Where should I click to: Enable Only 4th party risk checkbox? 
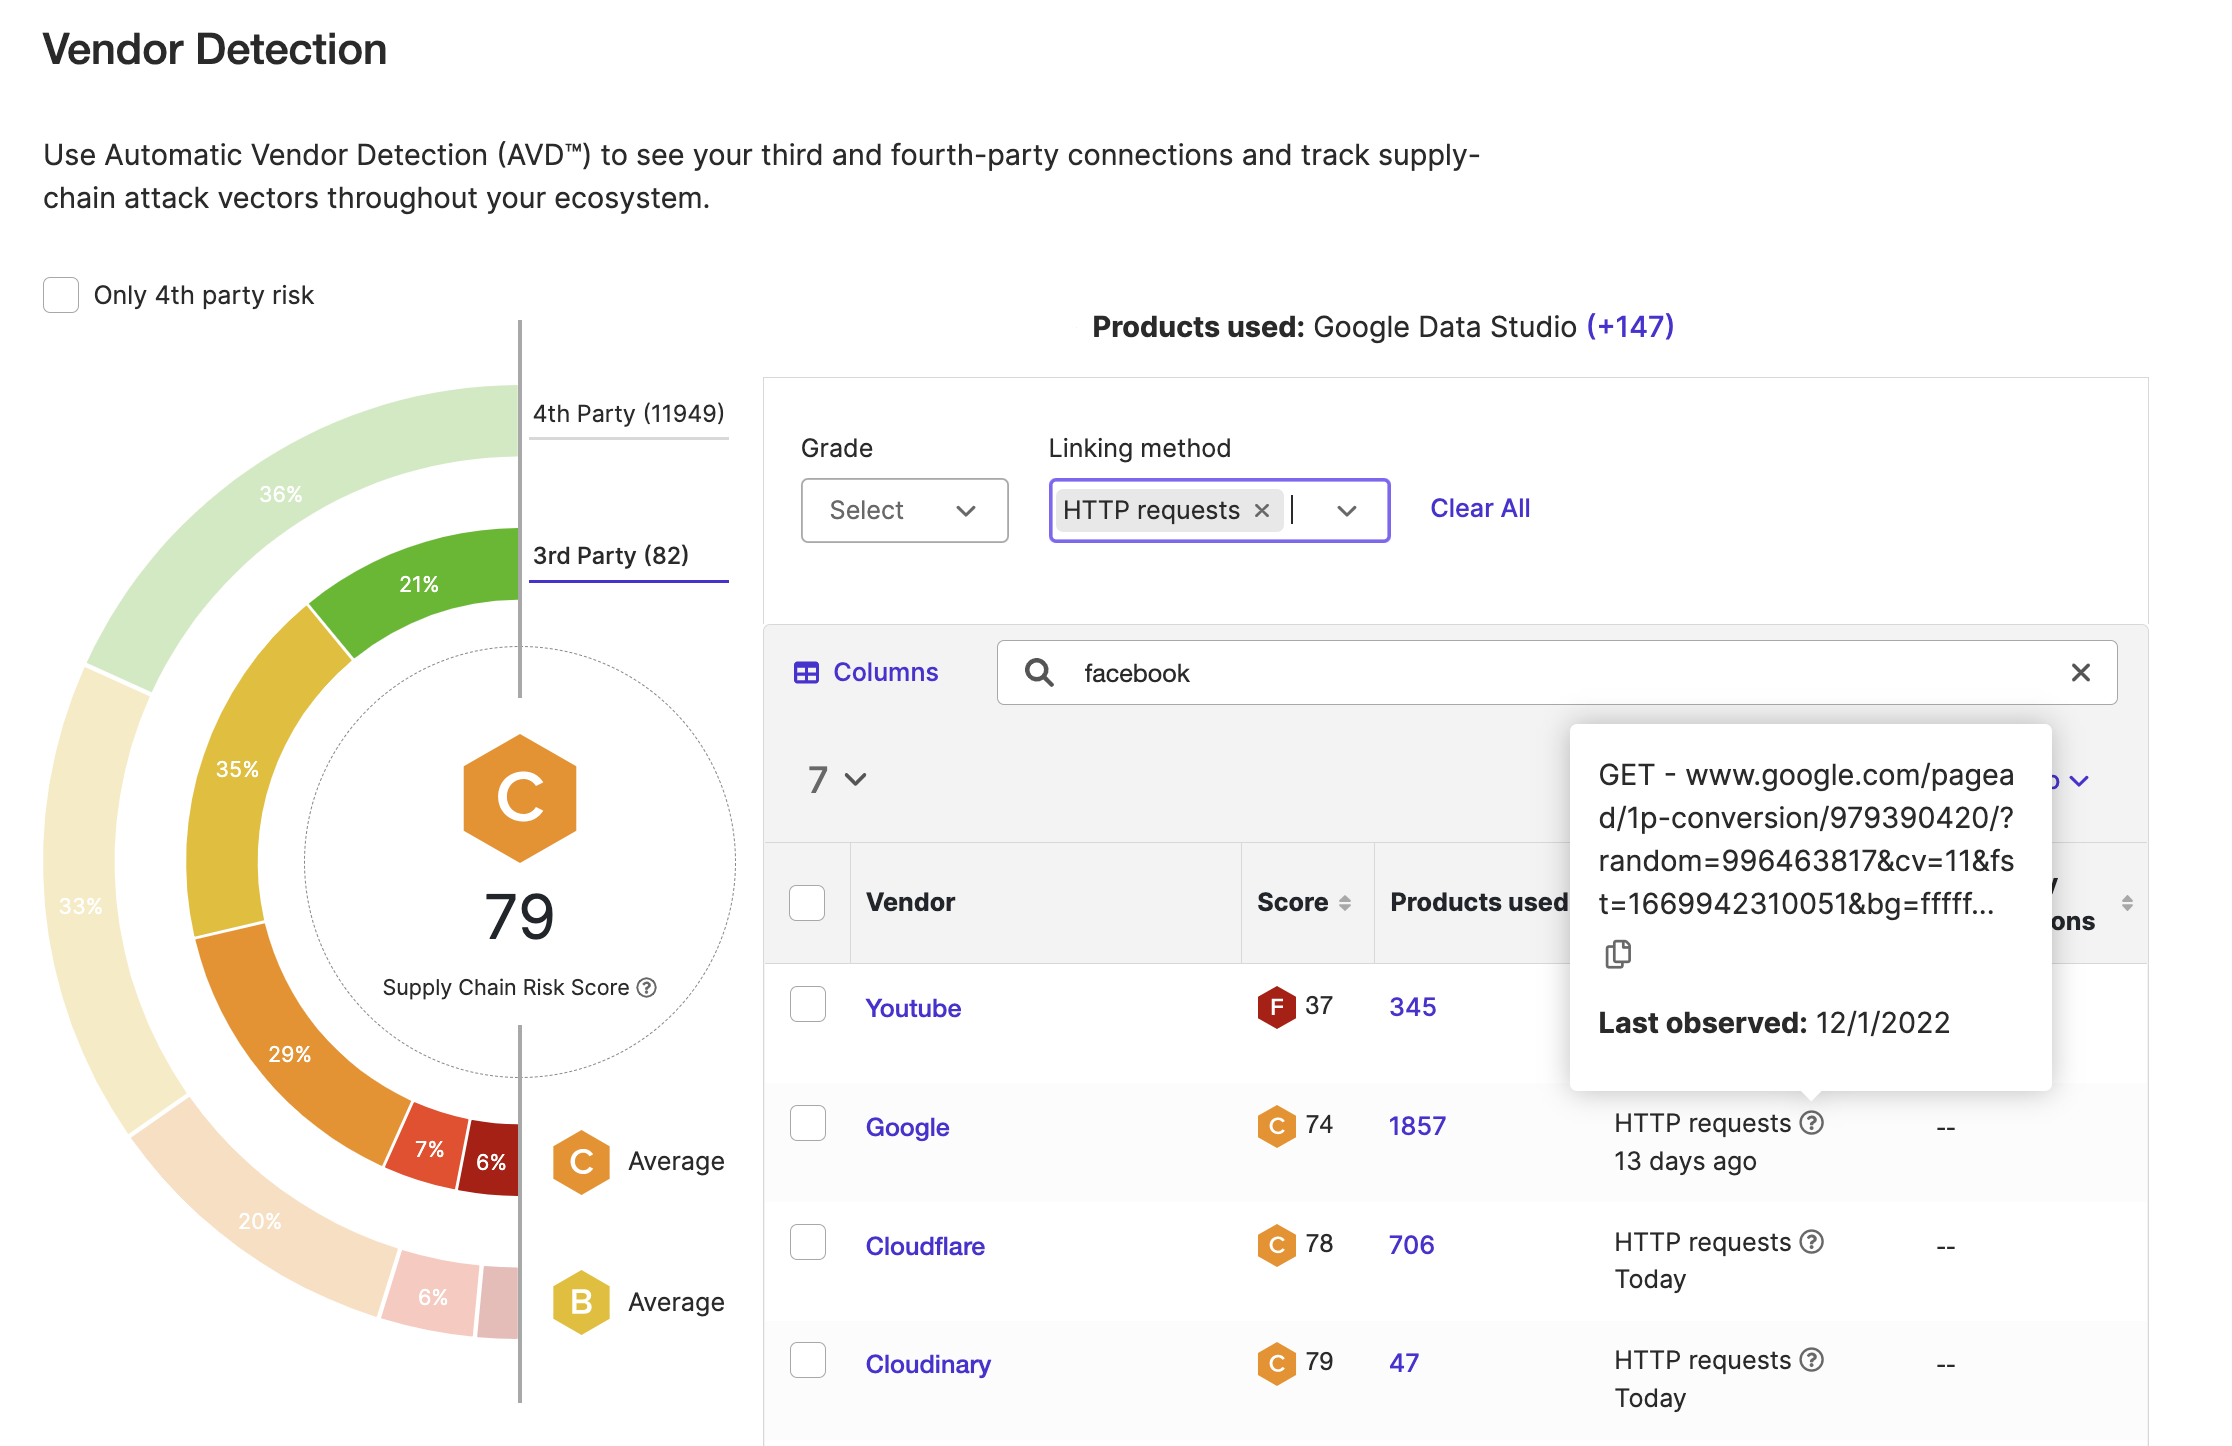tap(61, 295)
